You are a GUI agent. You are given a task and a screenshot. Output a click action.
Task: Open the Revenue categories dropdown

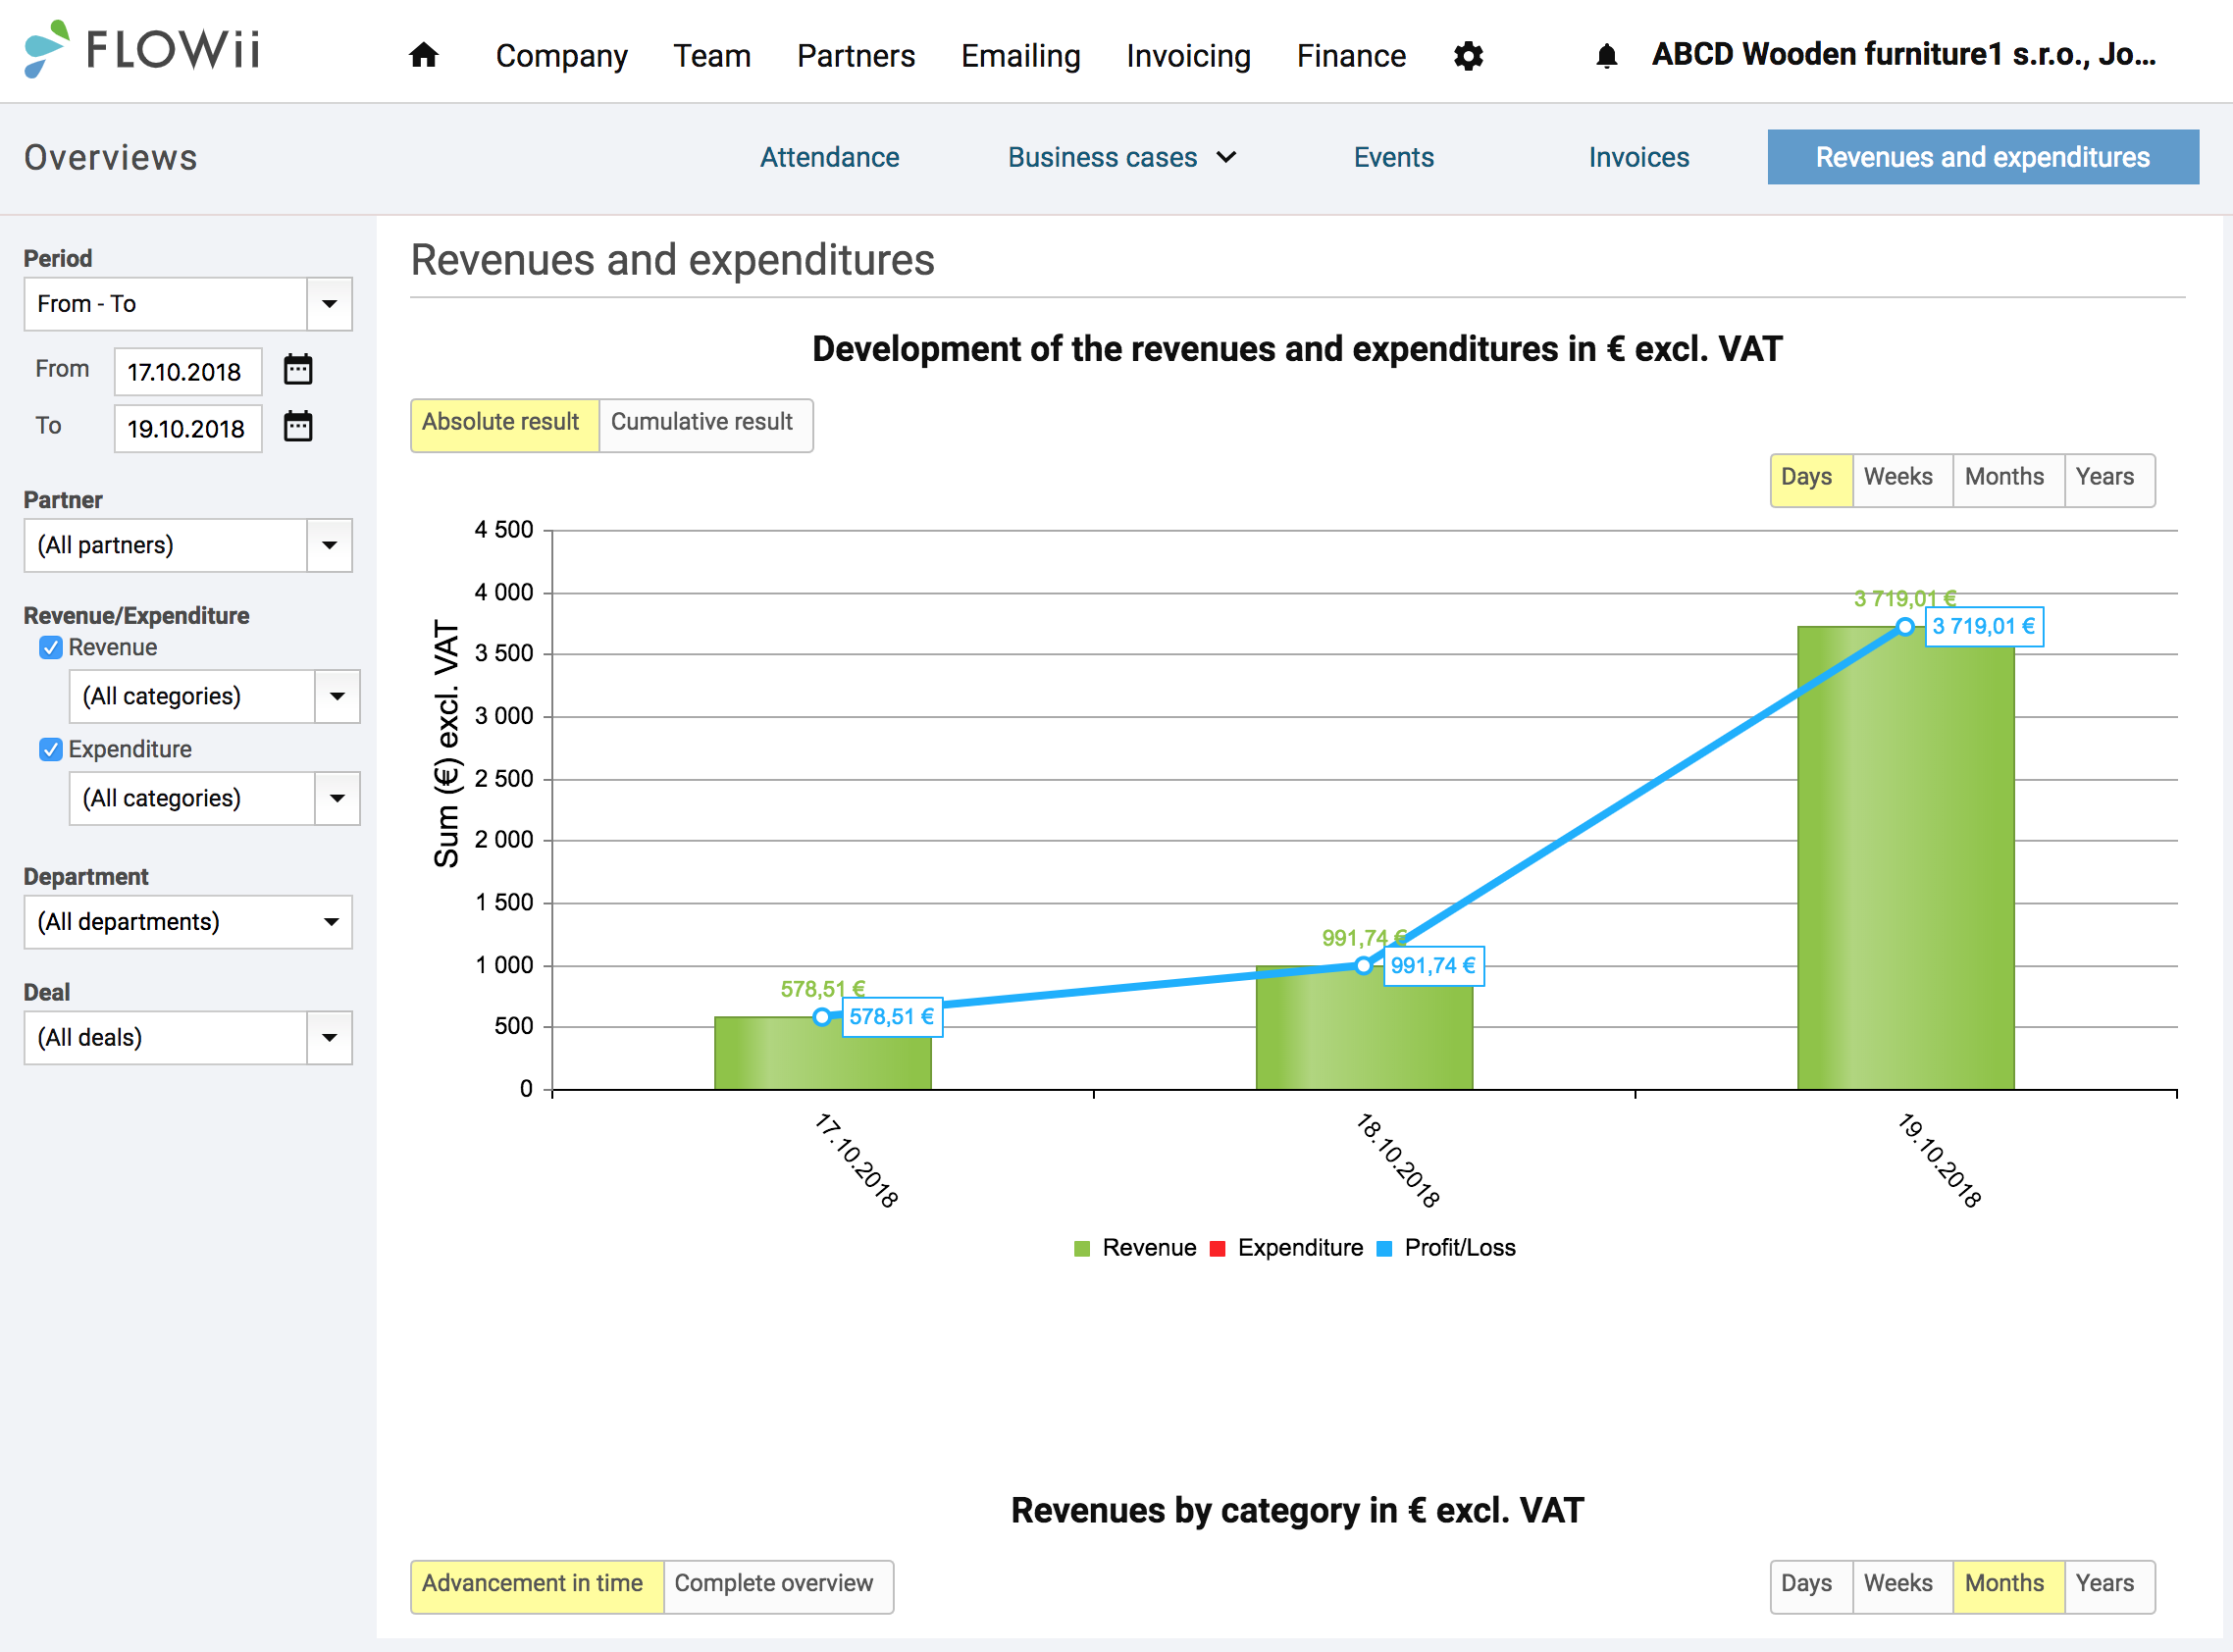point(214,696)
